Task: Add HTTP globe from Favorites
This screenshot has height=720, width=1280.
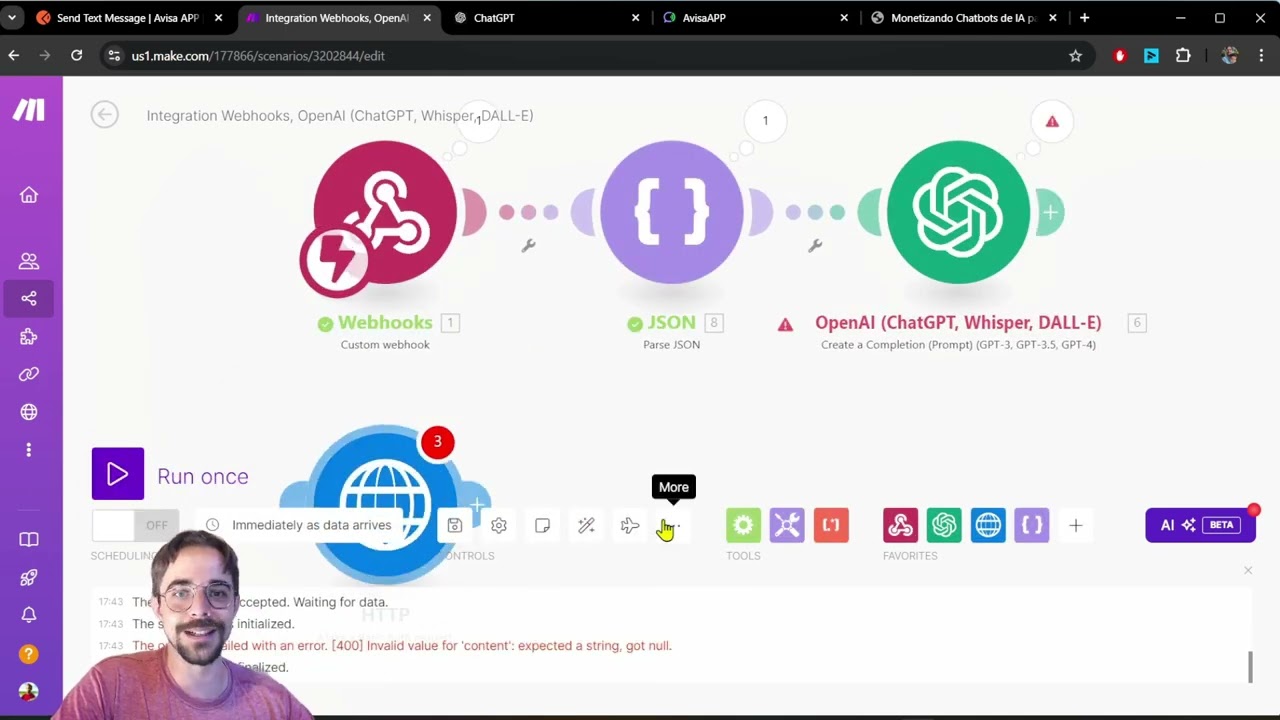Action: click(x=988, y=525)
